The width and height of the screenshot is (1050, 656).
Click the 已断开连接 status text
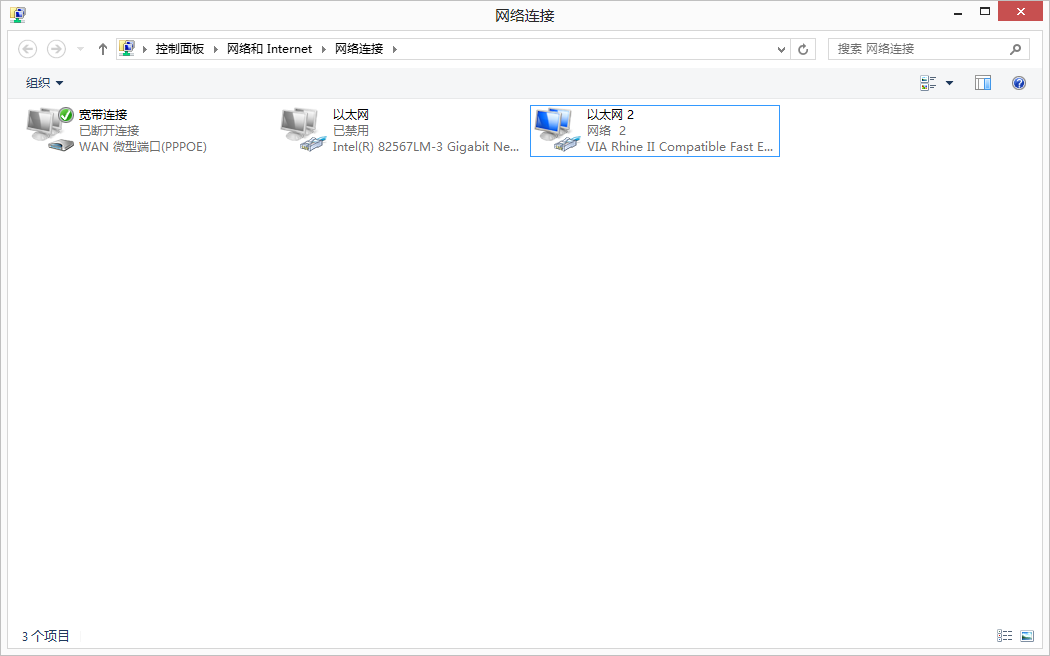coord(109,131)
